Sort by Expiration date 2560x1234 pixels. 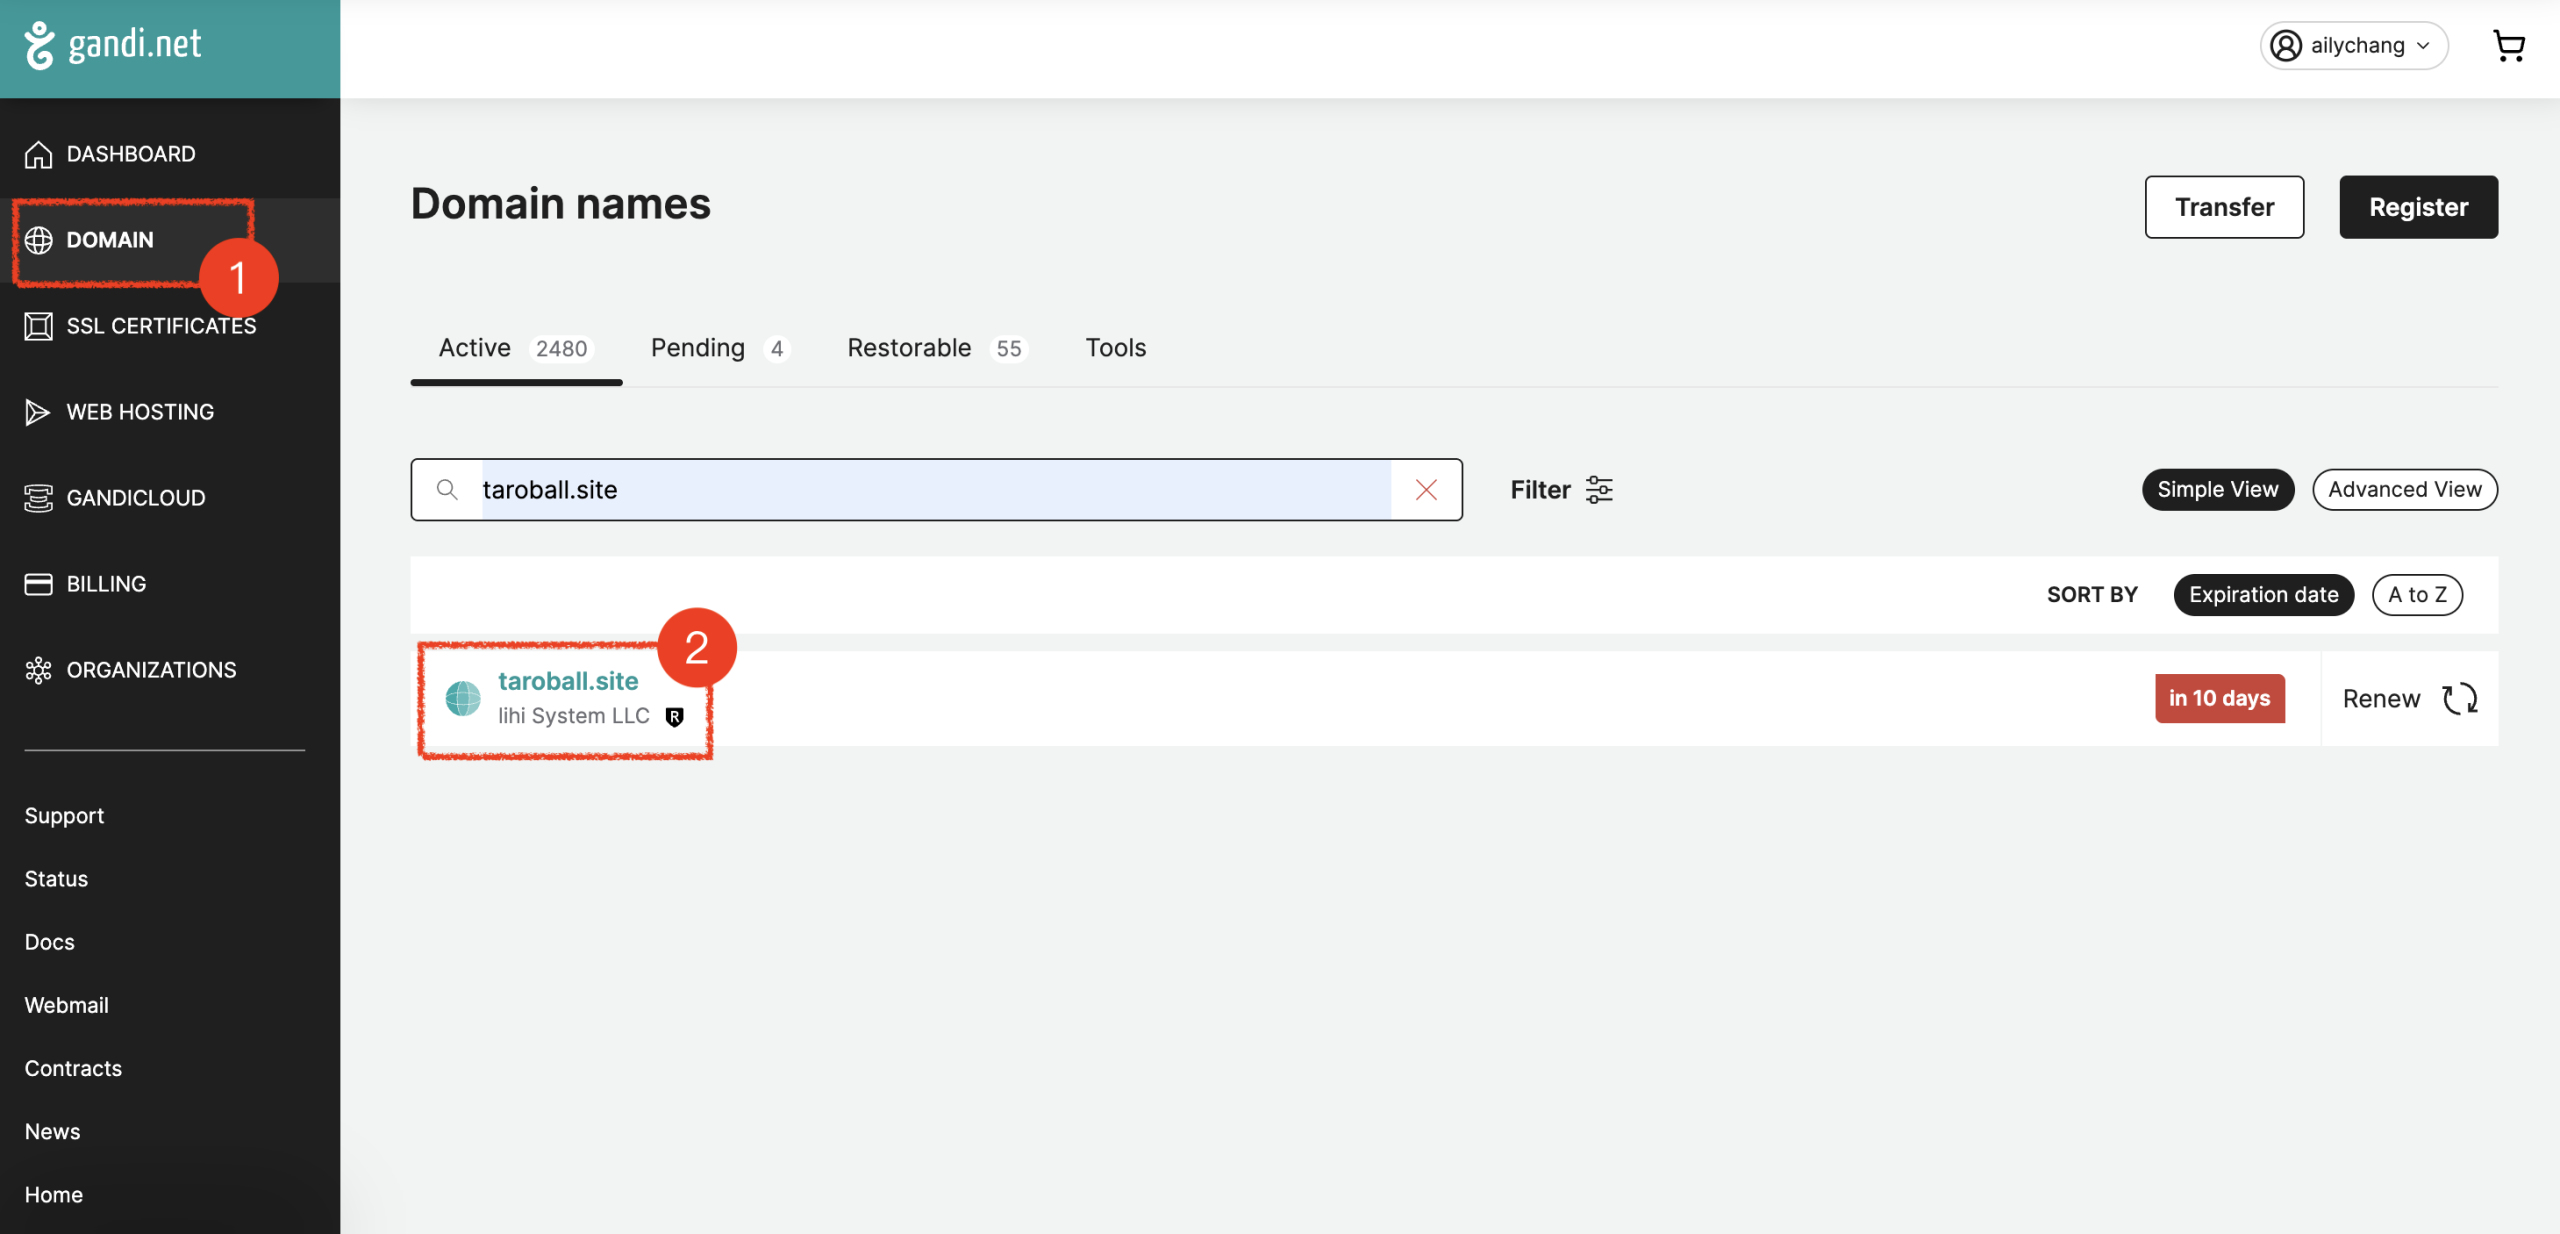2263,595
